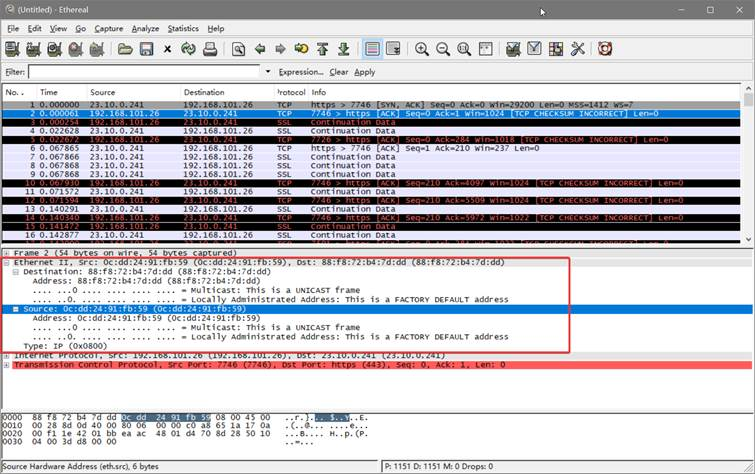
Task: Open a capture file with folder icon
Action: point(125,49)
